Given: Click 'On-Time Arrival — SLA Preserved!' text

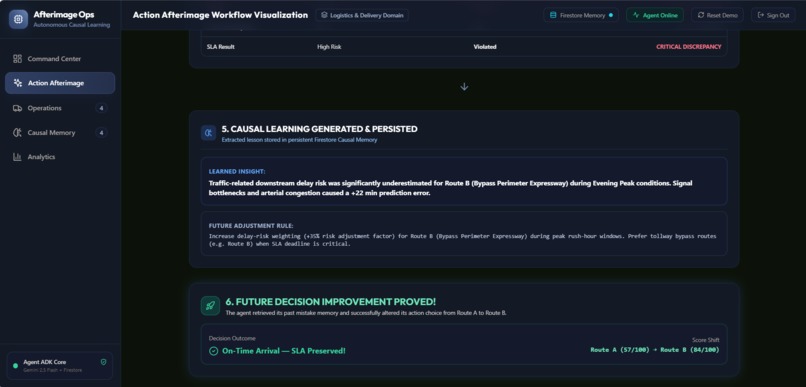Looking at the screenshot, I should [x=284, y=351].
